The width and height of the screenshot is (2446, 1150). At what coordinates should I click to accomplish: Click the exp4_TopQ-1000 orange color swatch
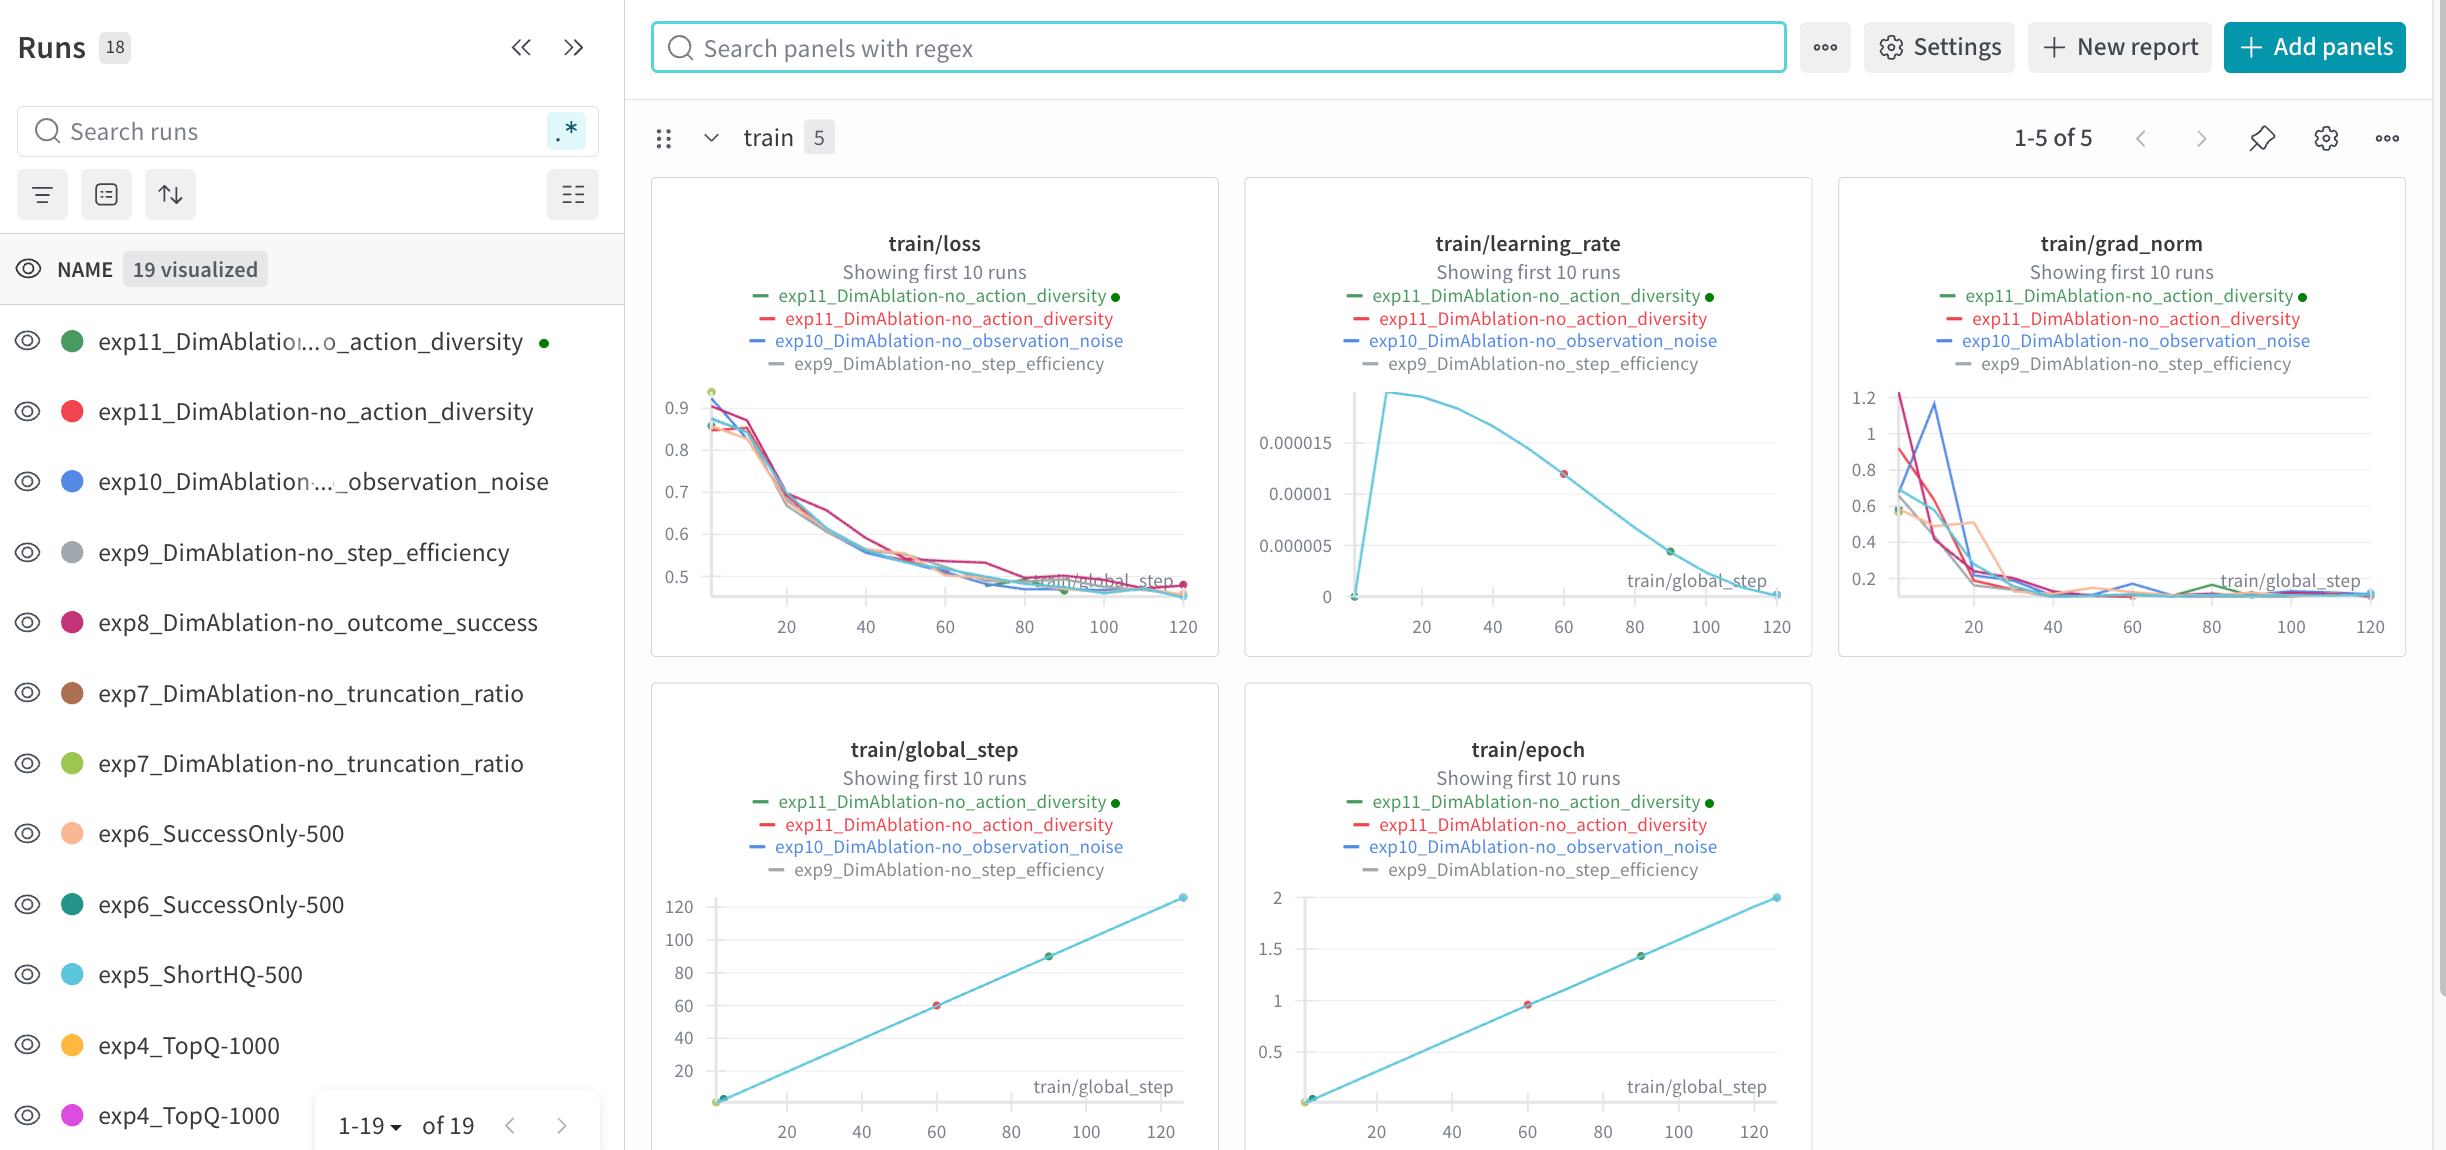tap(72, 1045)
